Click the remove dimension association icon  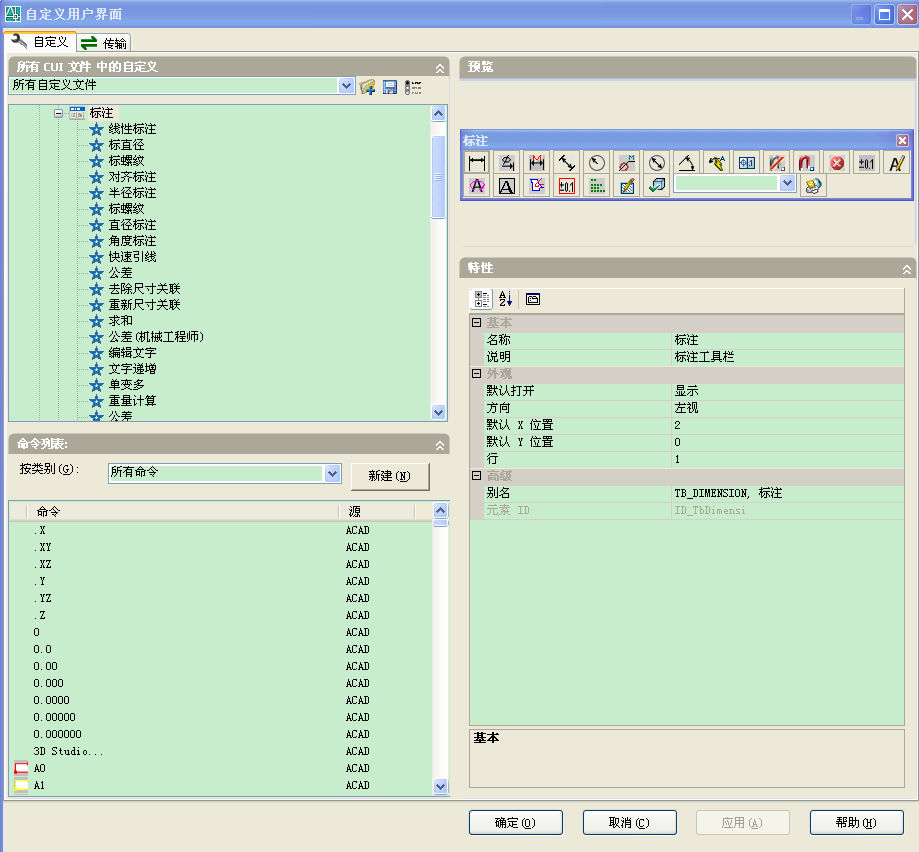(x=777, y=162)
